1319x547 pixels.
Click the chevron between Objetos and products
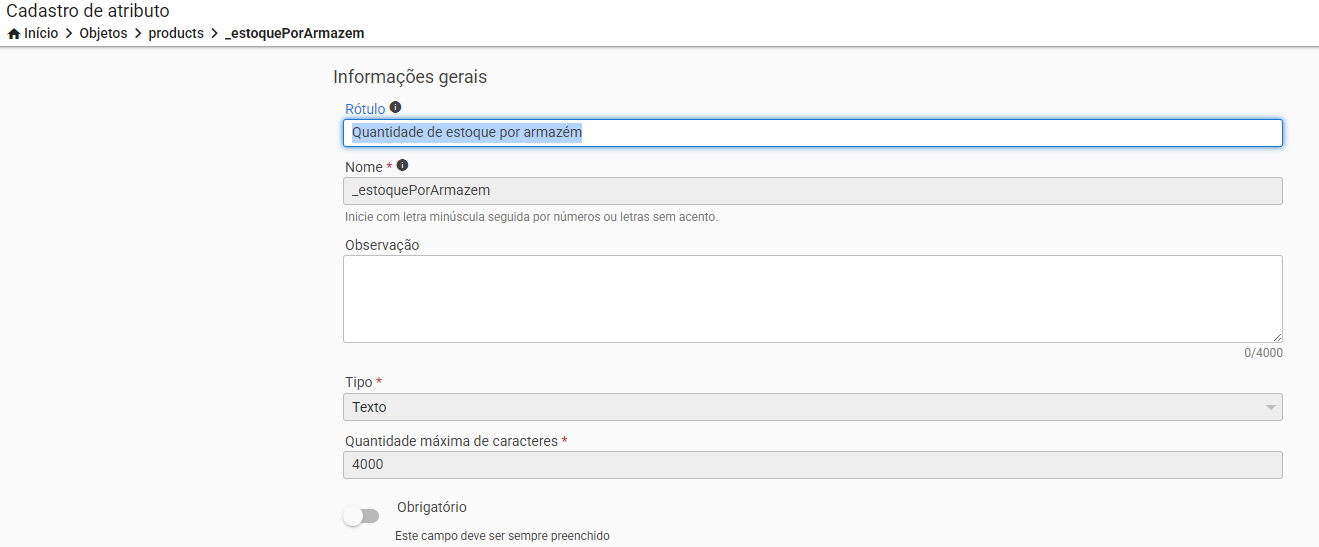pos(138,33)
